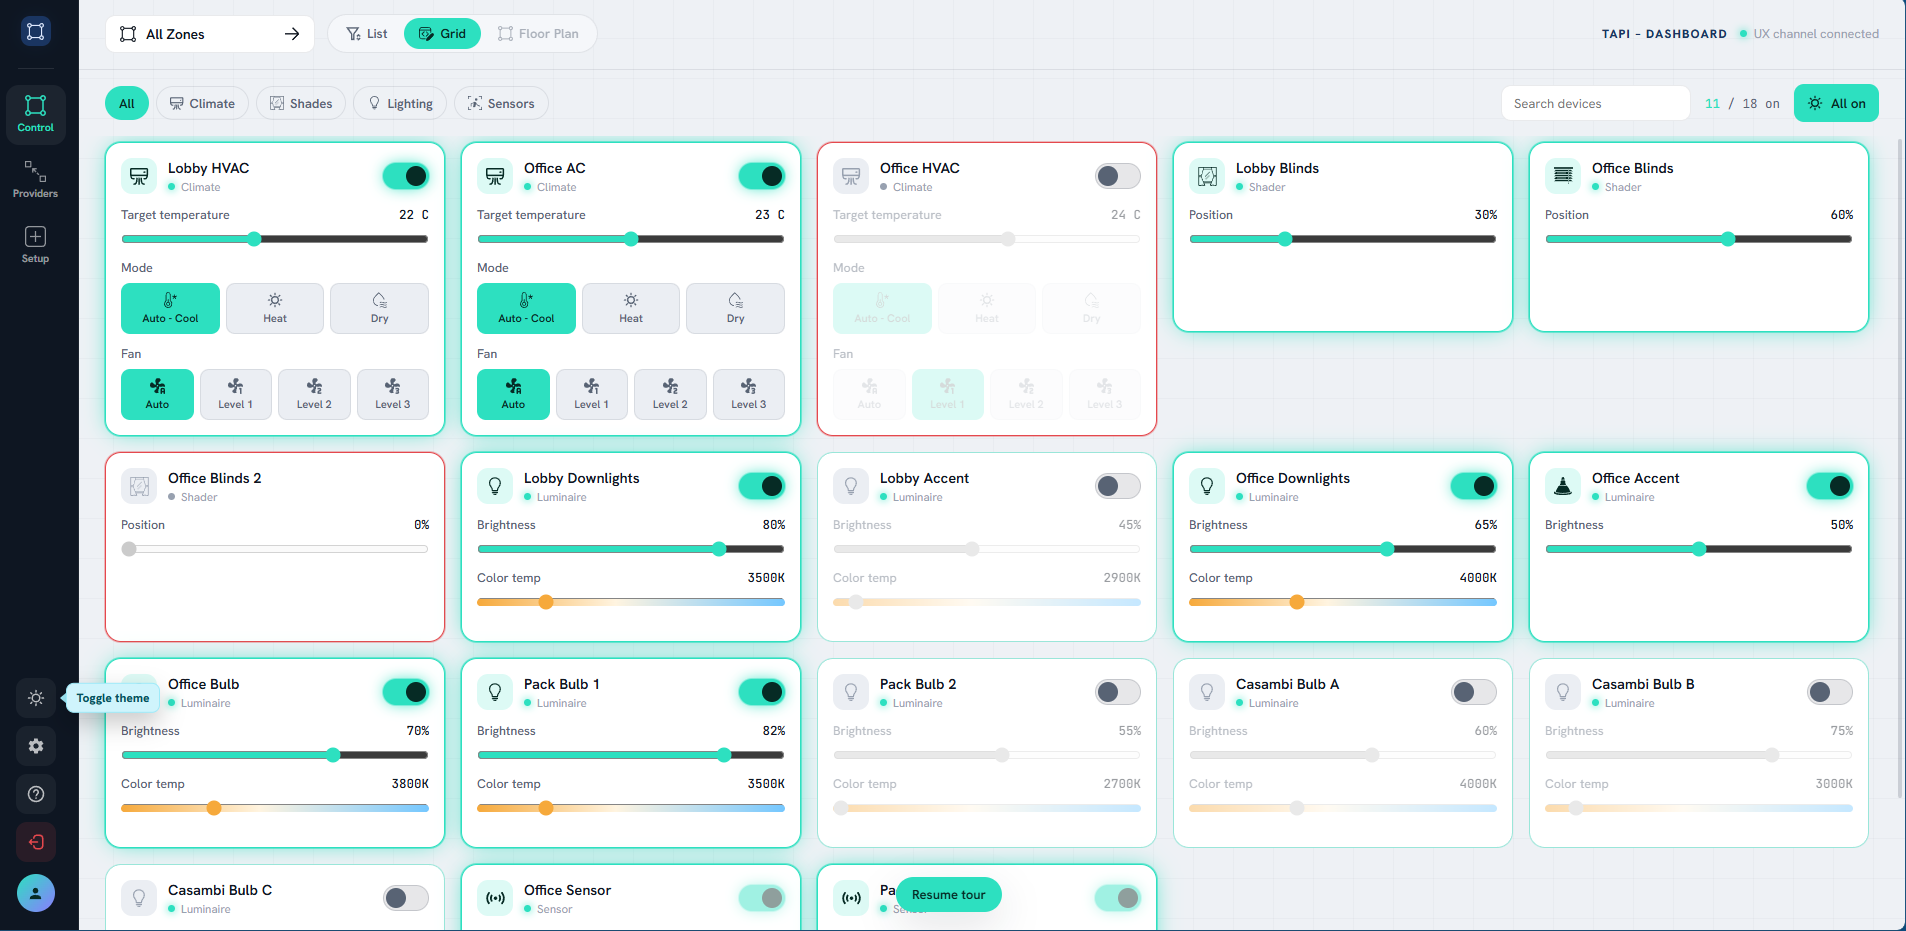Switch on Casambi Bulb A

(x=1474, y=692)
